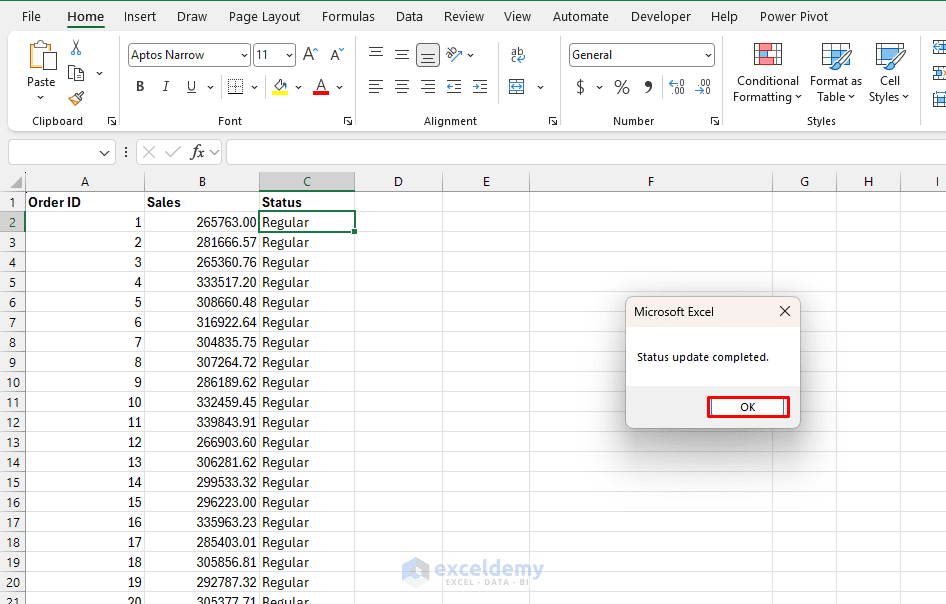Click OK in the message box
The height and width of the screenshot is (604, 946).
tap(748, 407)
